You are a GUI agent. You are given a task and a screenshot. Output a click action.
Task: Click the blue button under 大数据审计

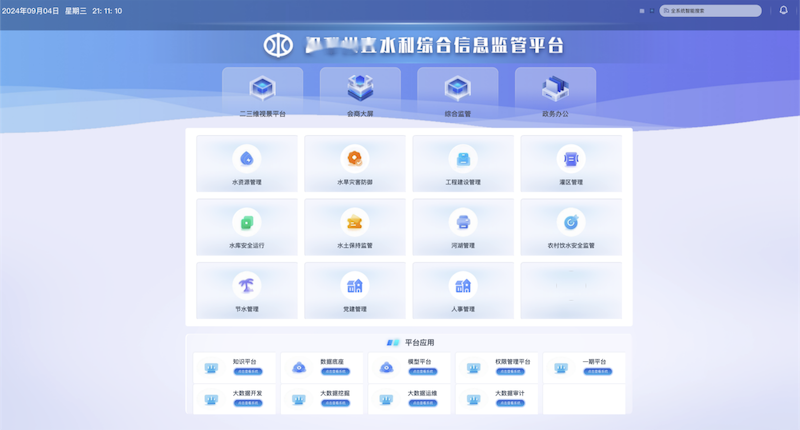coord(510,403)
